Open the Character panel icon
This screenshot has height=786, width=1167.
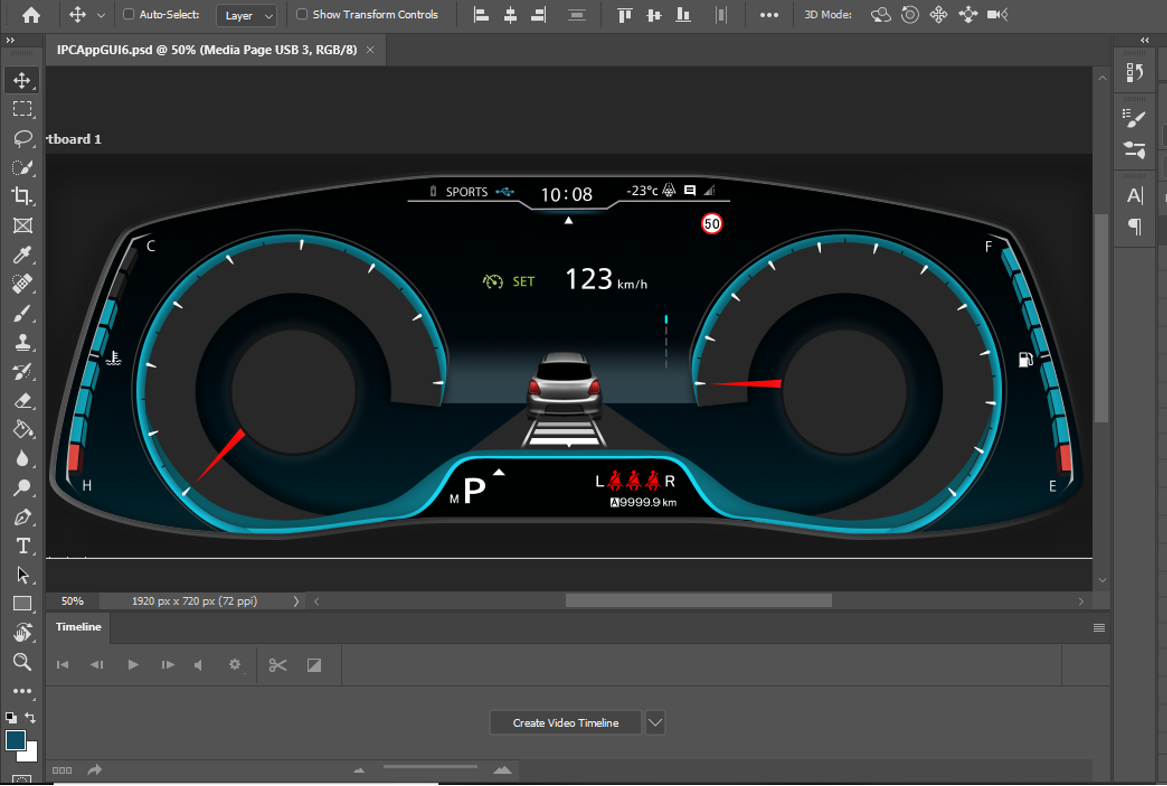tap(1134, 196)
